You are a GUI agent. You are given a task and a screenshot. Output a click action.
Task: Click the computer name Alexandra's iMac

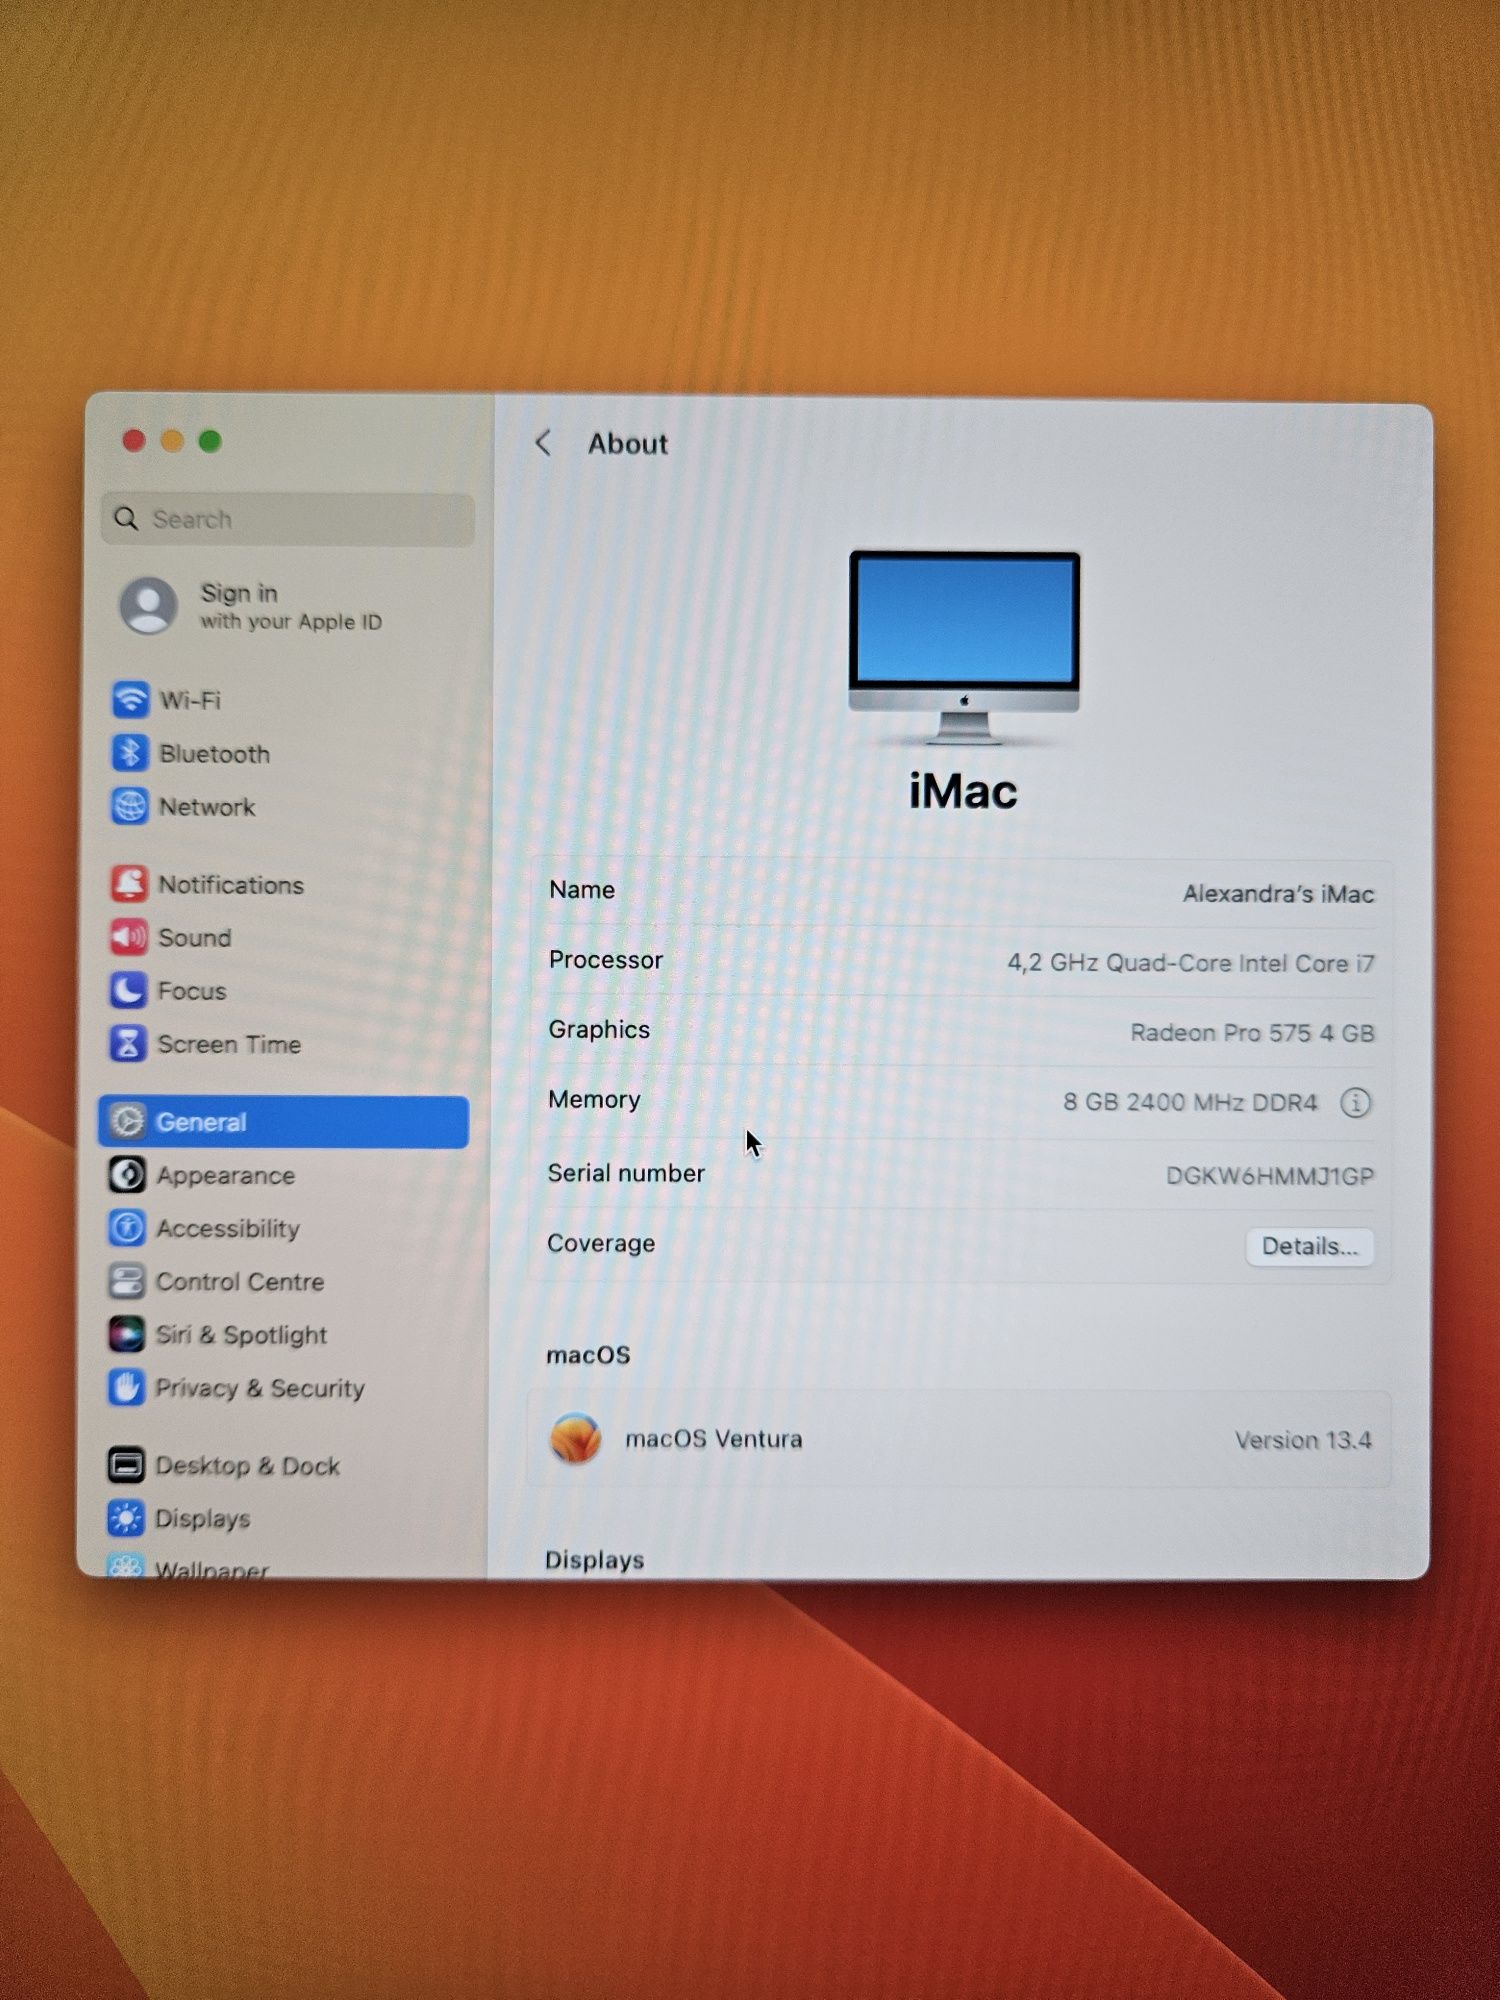(1278, 893)
